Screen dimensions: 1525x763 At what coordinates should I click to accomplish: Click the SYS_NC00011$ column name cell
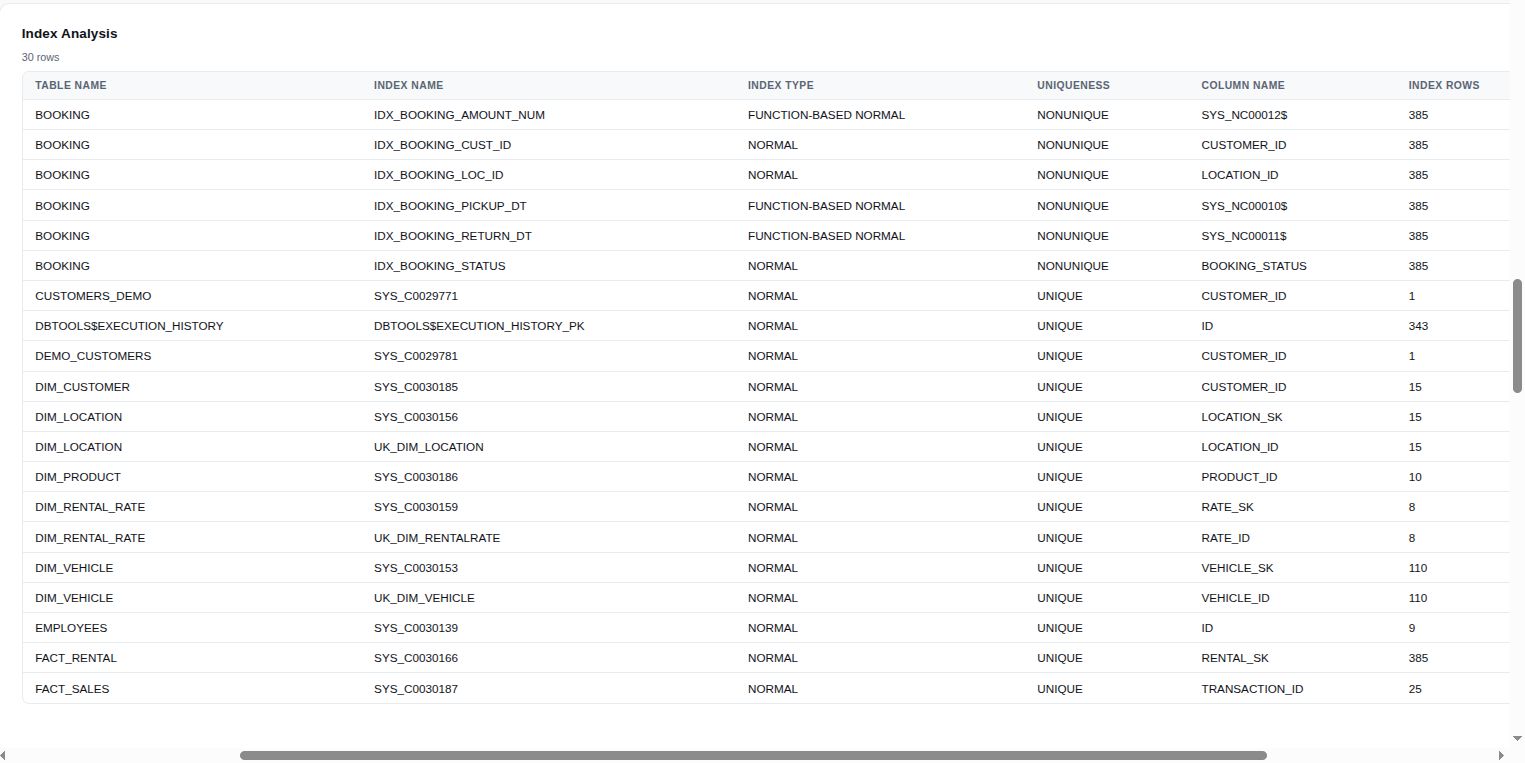click(x=1244, y=236)
